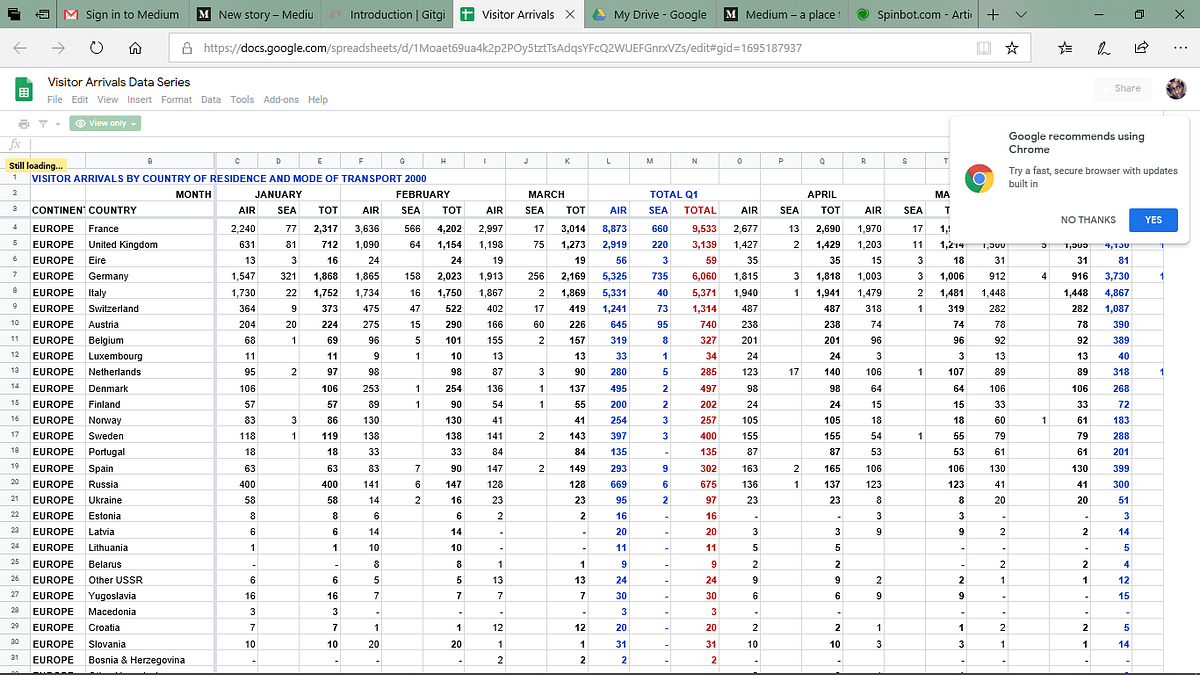1200x675 pixels.
Task: Open the Edge tab actions chevron
Action: (1019, 15)
